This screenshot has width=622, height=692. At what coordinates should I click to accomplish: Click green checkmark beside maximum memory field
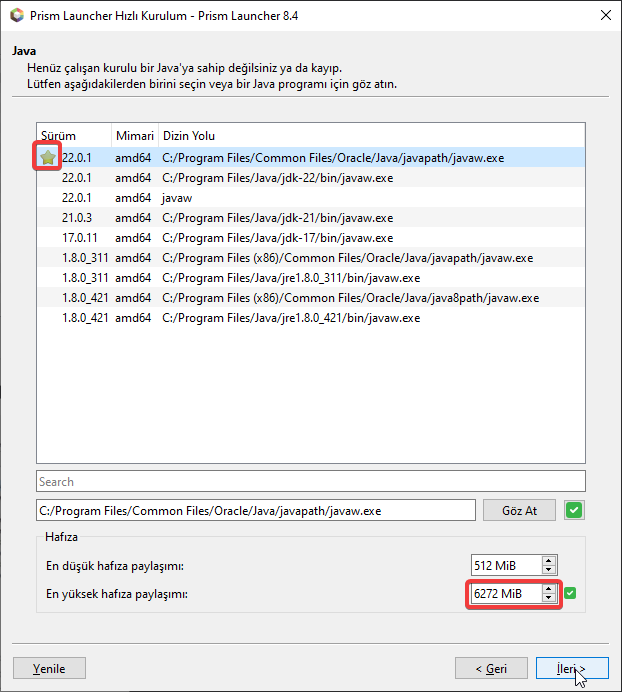[570, 593]
